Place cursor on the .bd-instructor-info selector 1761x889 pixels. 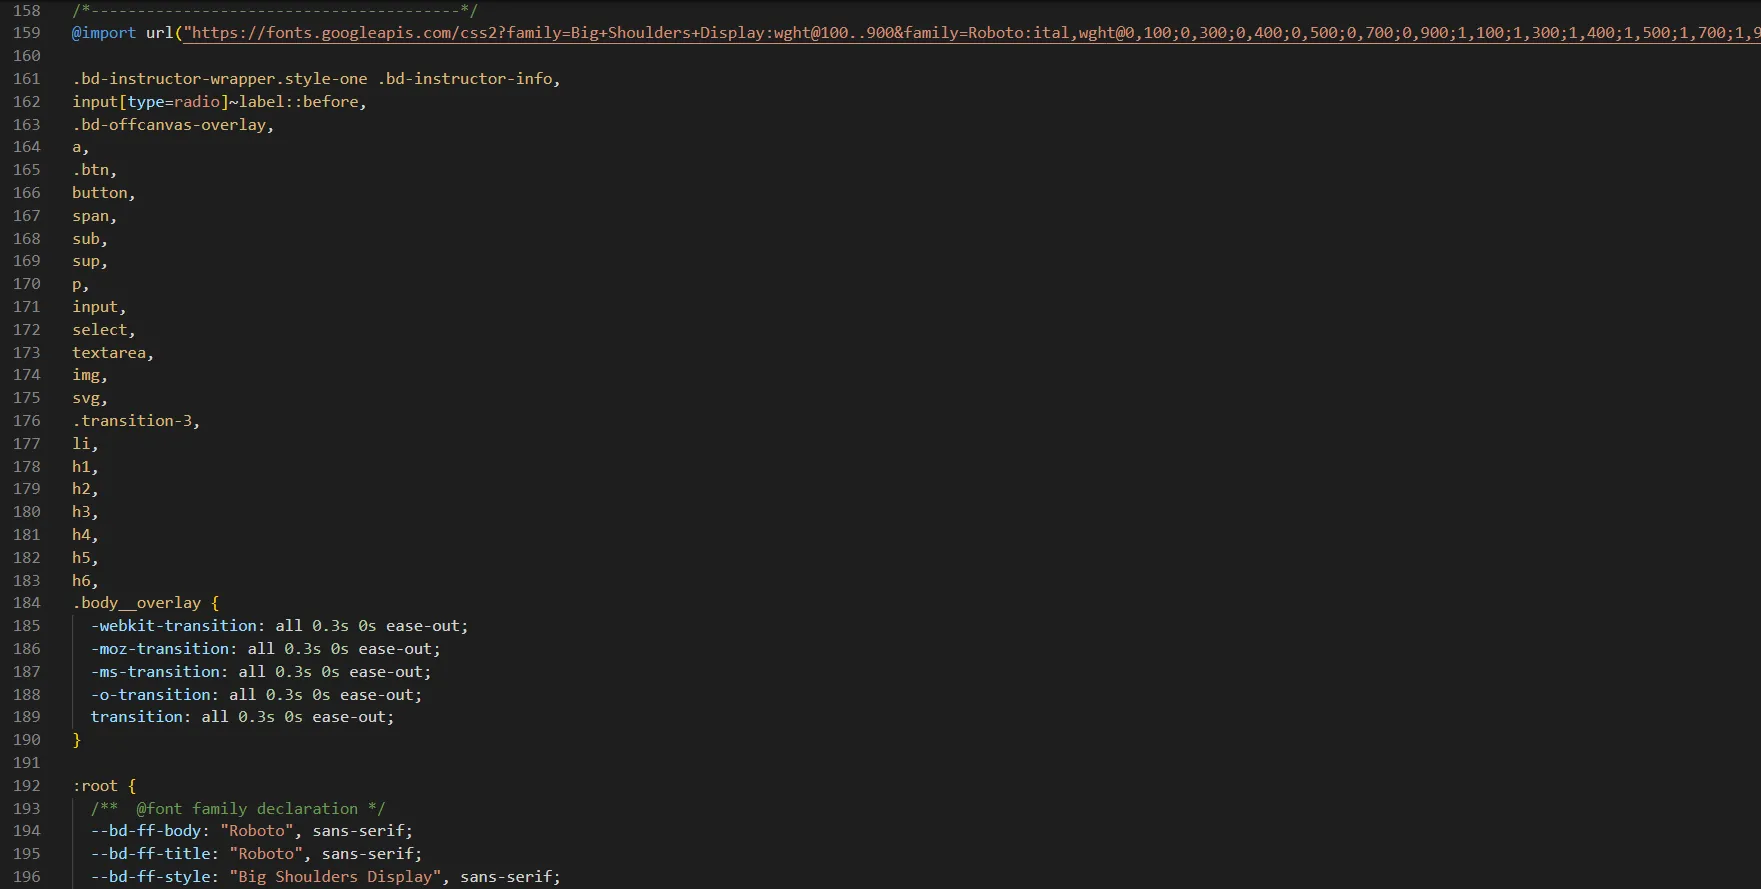(466, 79)
